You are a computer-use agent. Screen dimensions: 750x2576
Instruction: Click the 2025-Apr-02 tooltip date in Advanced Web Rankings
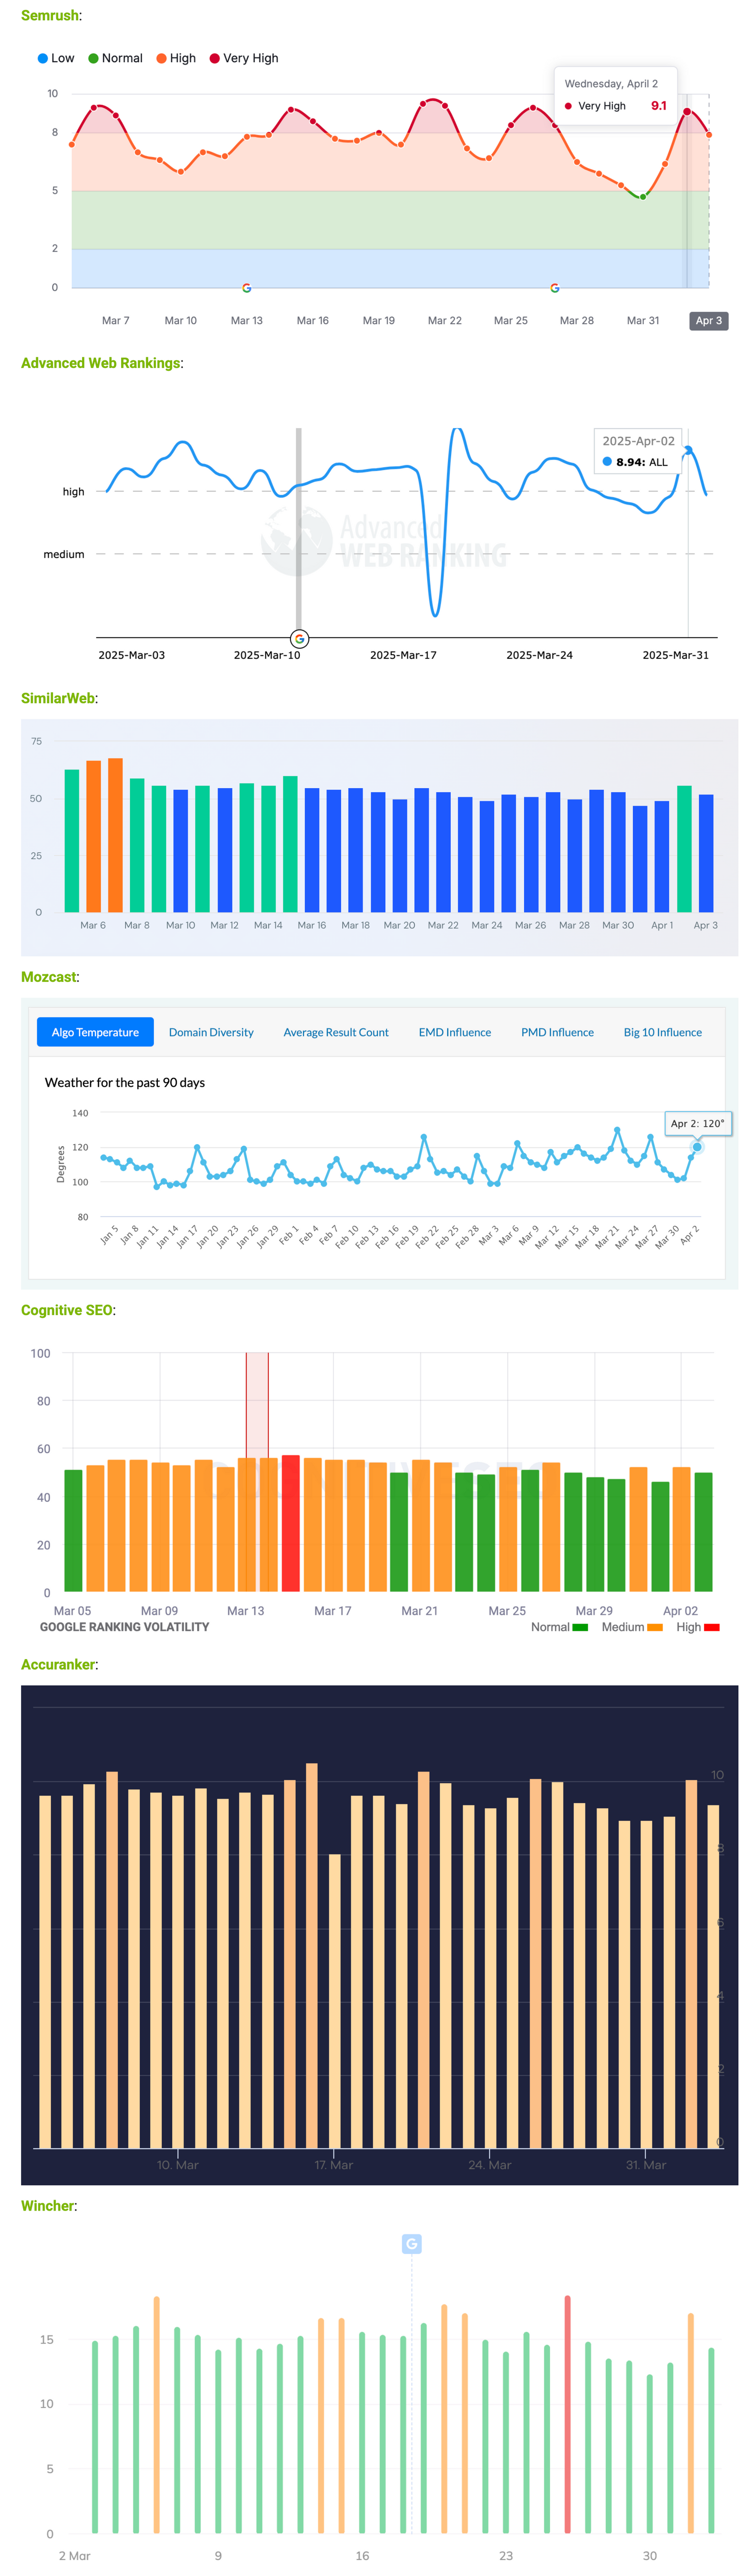point(638,441)
